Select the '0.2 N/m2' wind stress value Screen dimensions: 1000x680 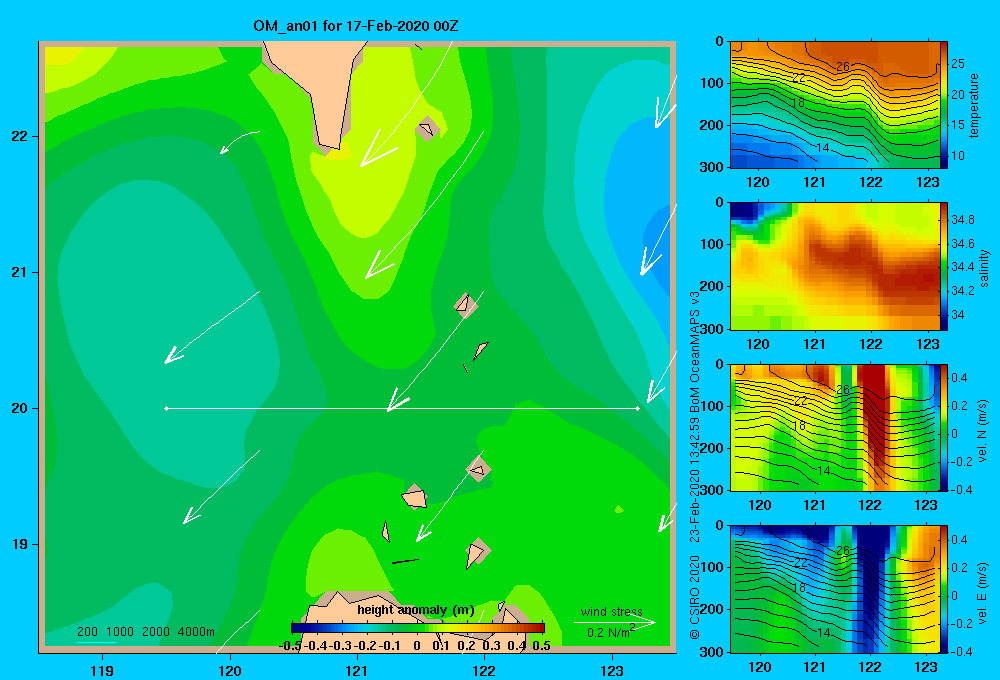click(x=611, y=632)
